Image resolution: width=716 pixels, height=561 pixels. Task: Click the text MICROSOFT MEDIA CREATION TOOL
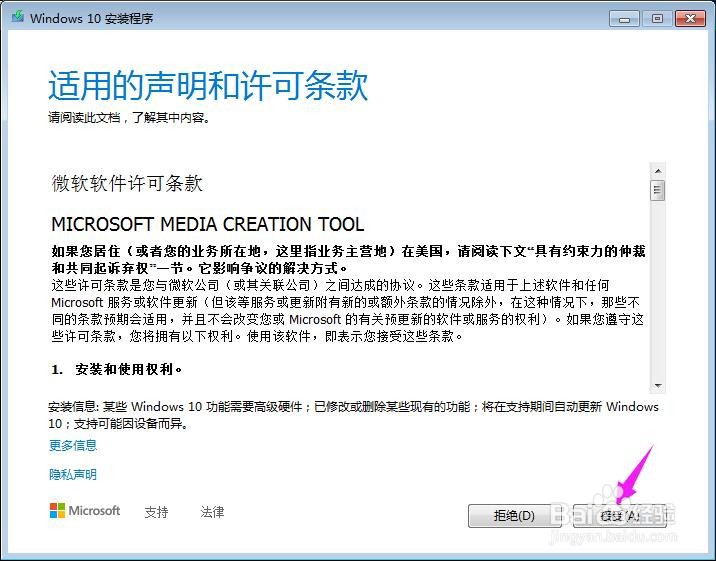click(x=208, y=224)
